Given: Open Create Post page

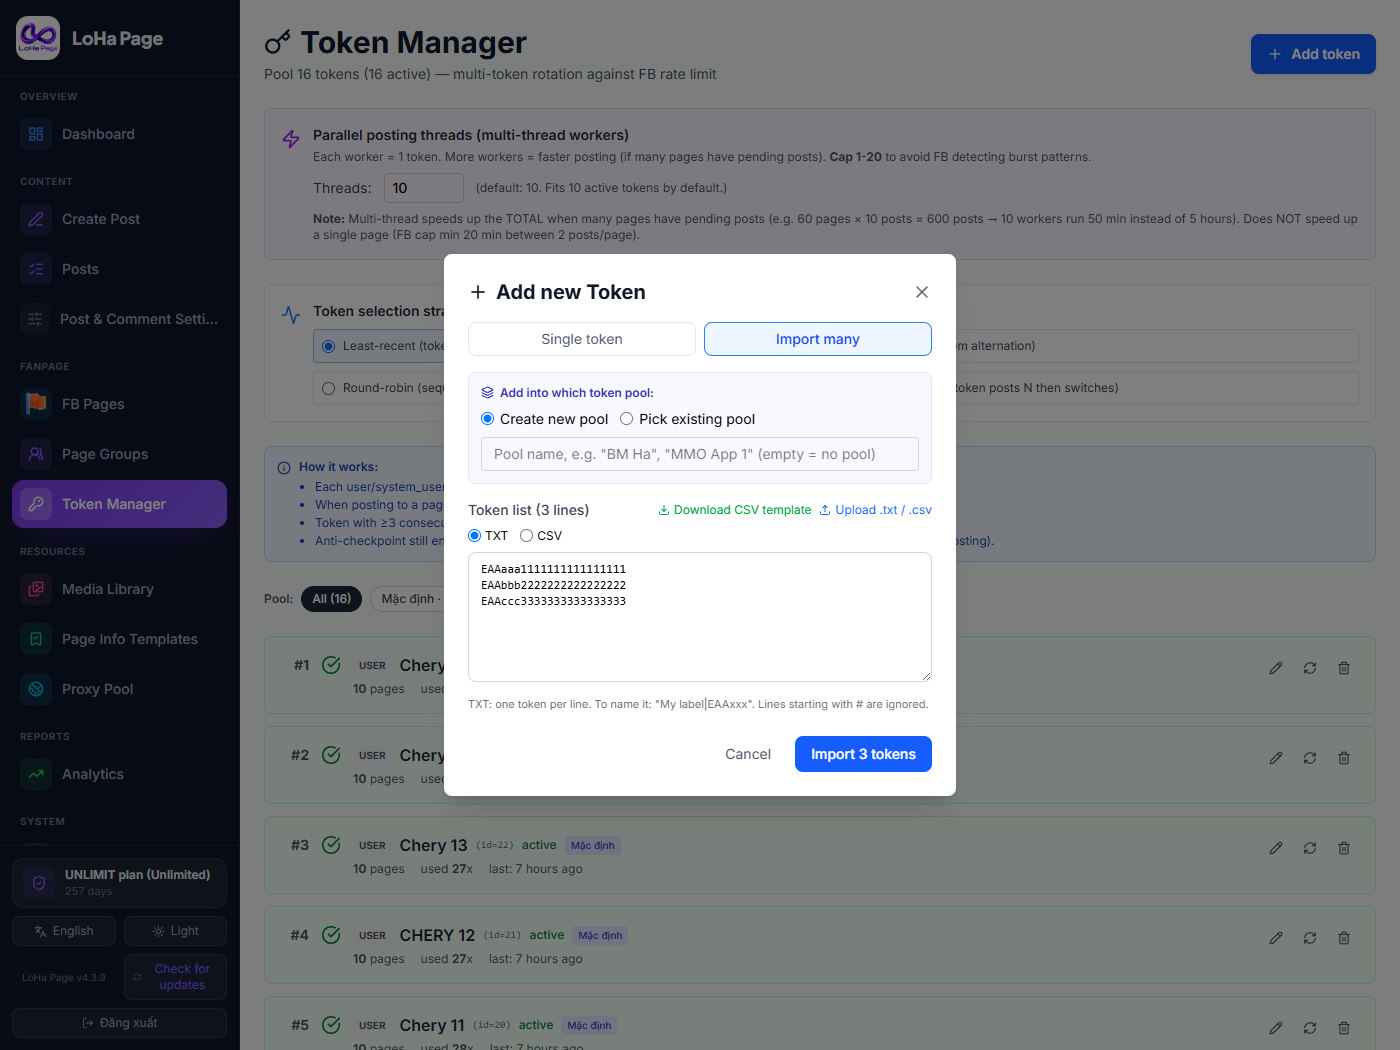Looking at the screenshot, I should pos(120,219).
